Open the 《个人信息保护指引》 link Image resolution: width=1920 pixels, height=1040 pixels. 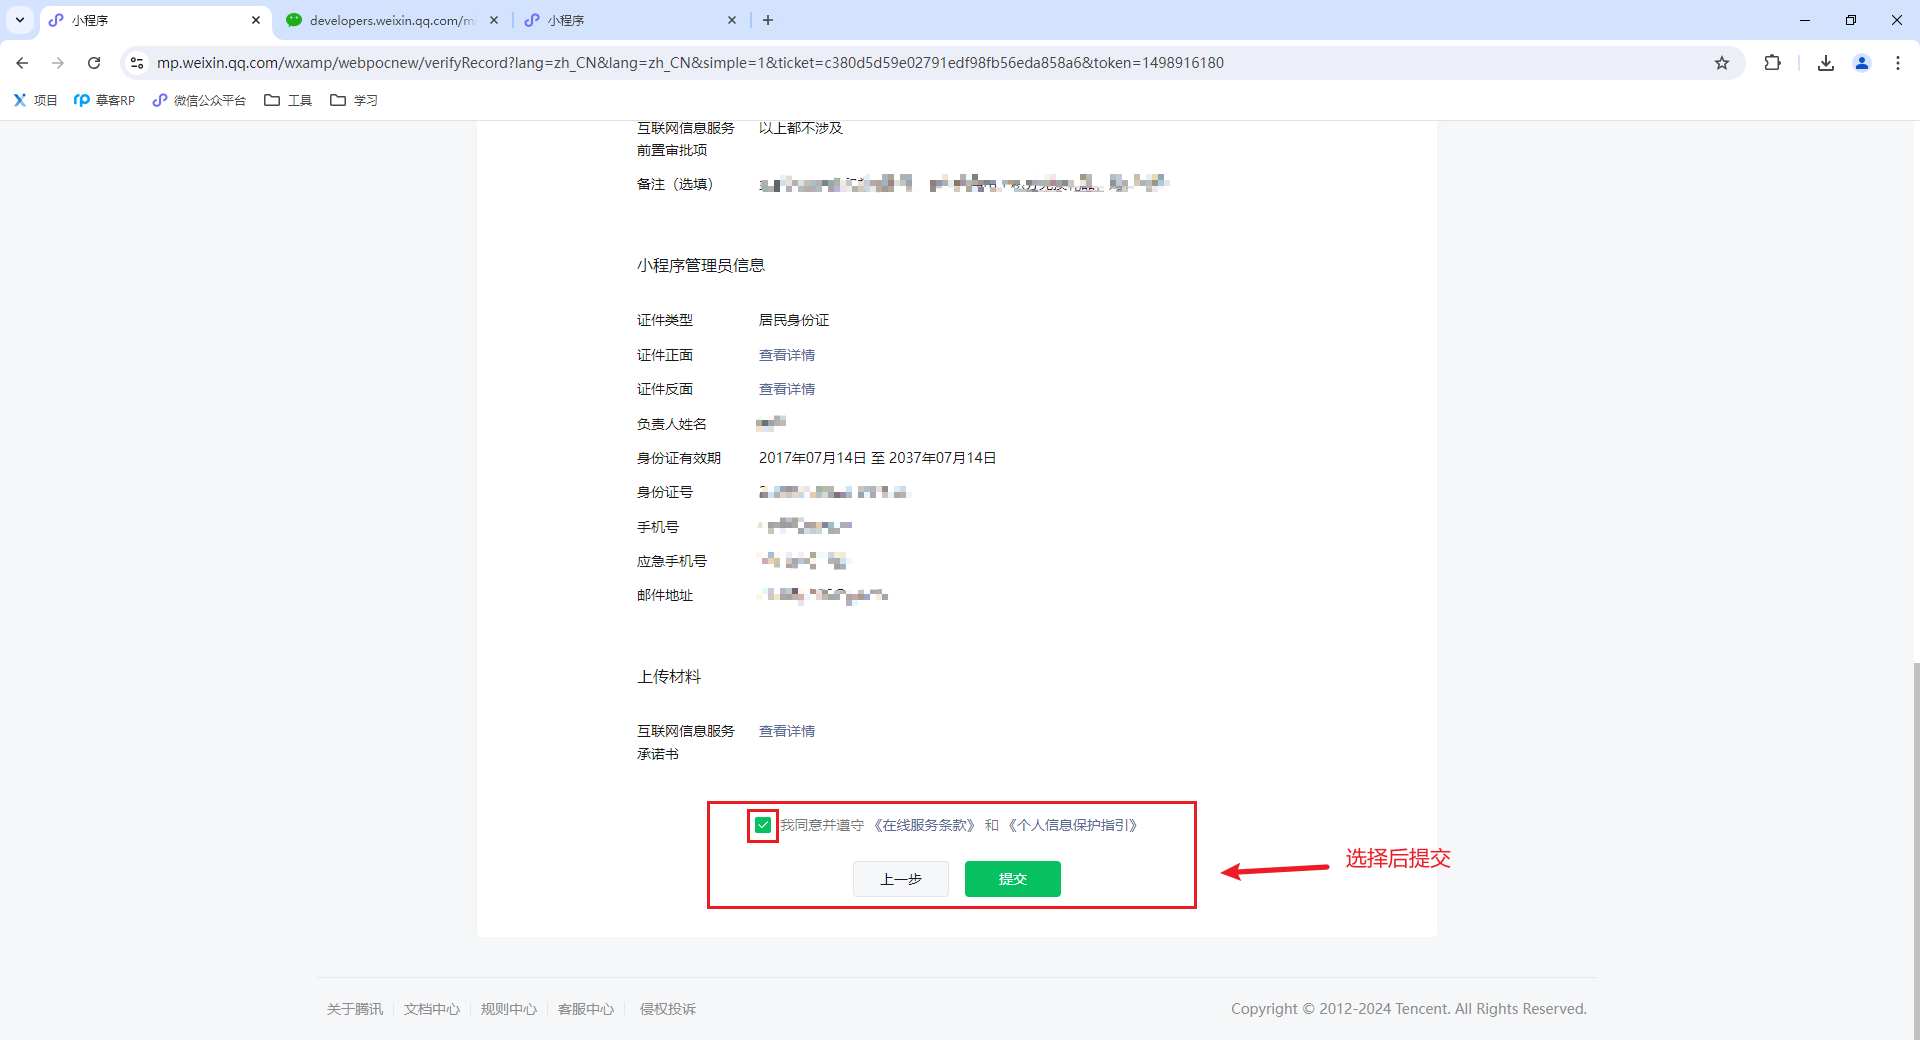1073,825
